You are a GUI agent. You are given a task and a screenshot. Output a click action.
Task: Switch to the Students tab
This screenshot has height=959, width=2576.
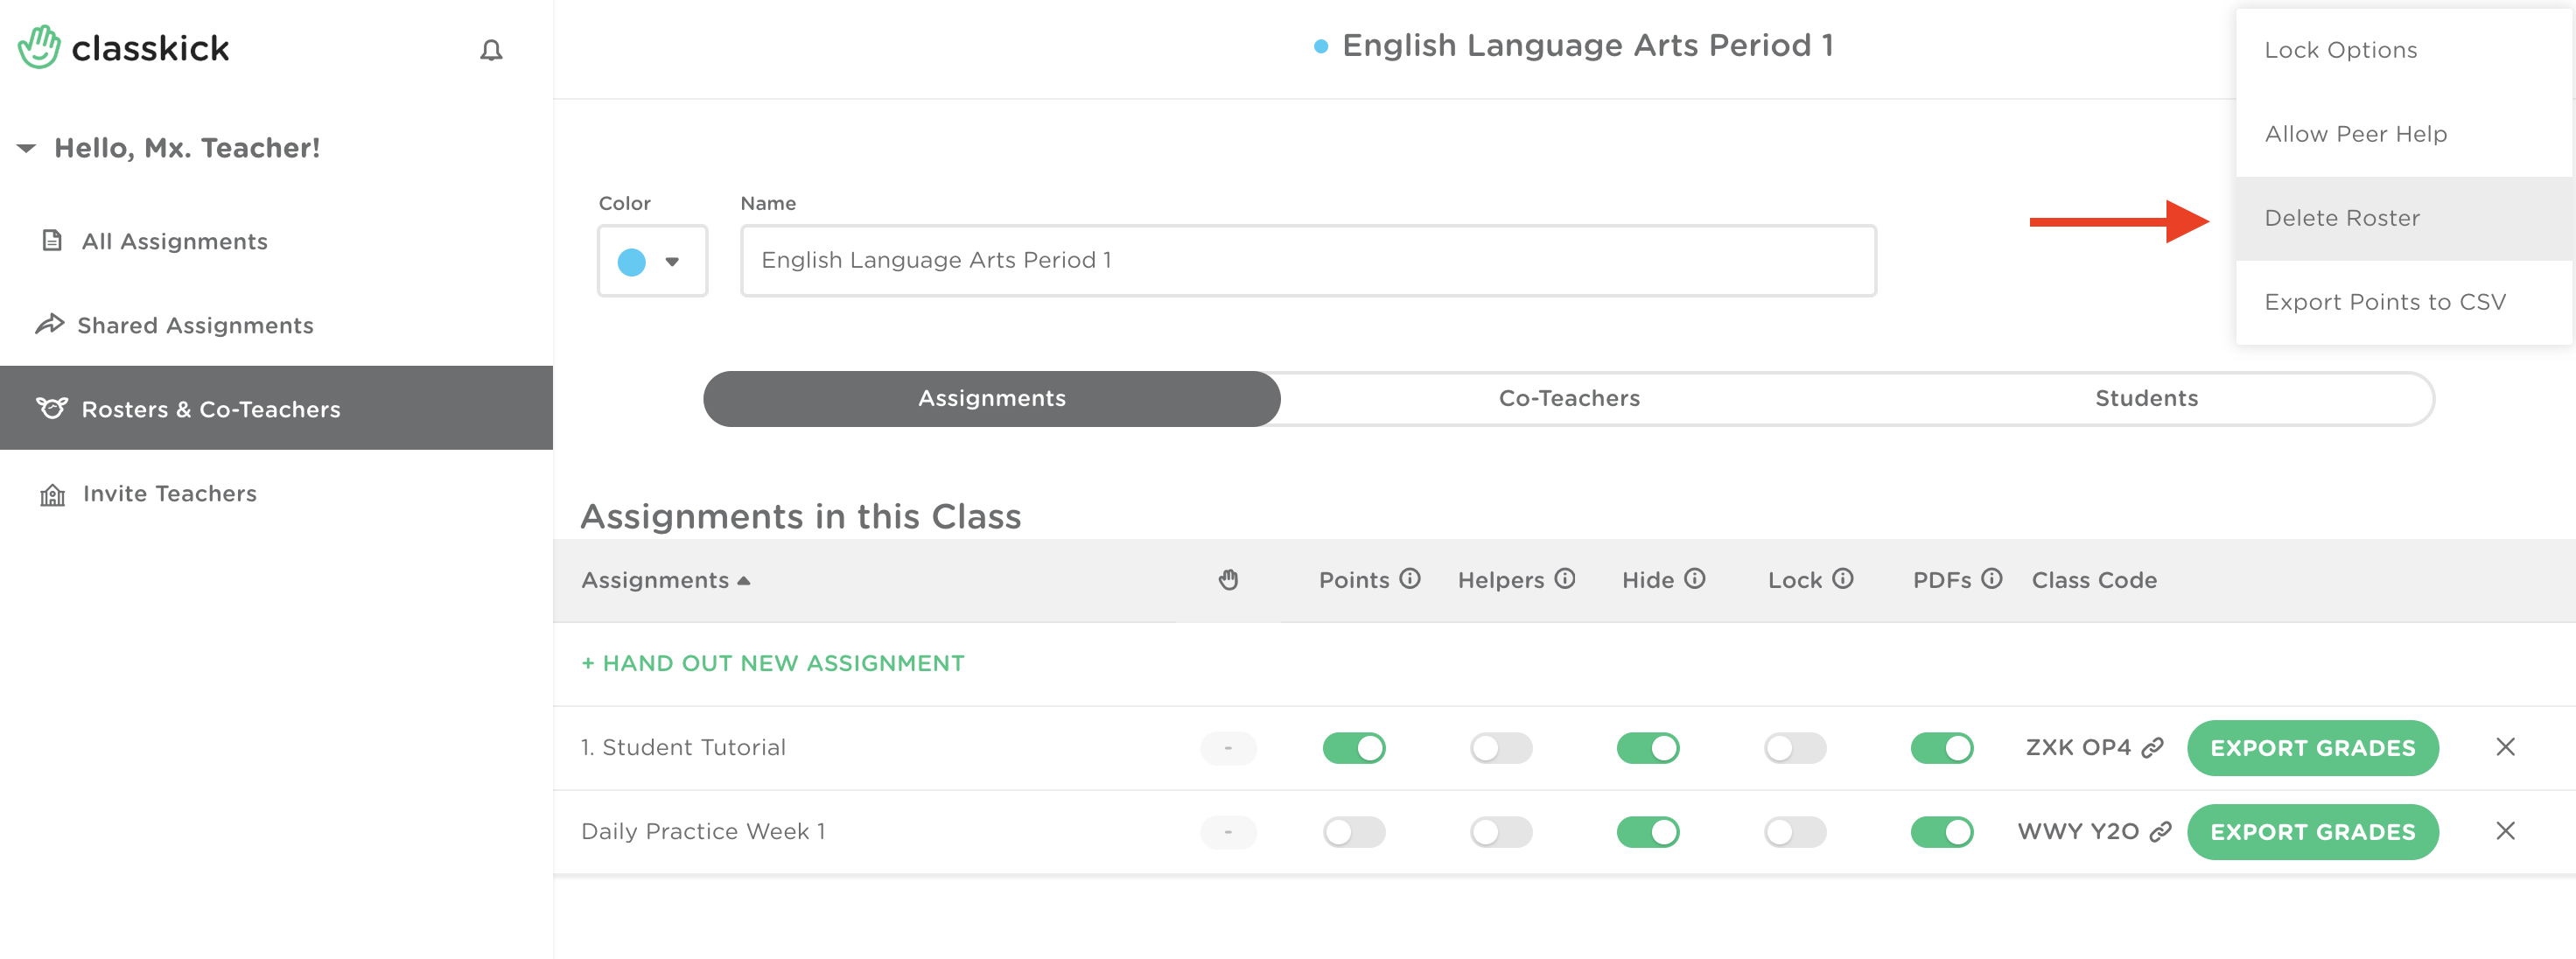click(2146, 398)
